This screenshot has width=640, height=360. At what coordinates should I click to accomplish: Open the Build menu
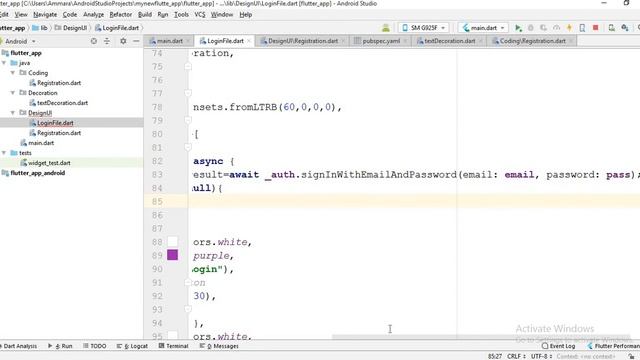pos(145,15)
